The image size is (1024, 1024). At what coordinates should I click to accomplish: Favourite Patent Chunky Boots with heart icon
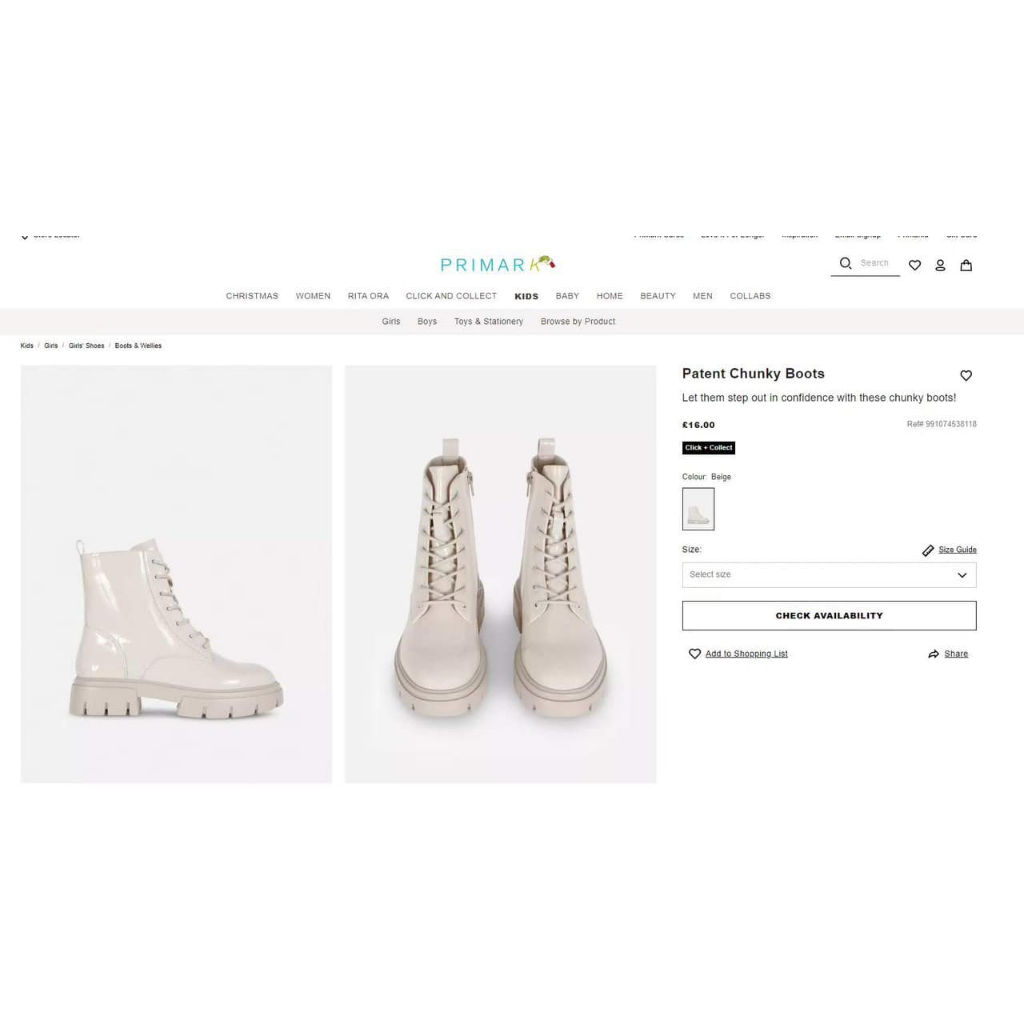(966, 376)
